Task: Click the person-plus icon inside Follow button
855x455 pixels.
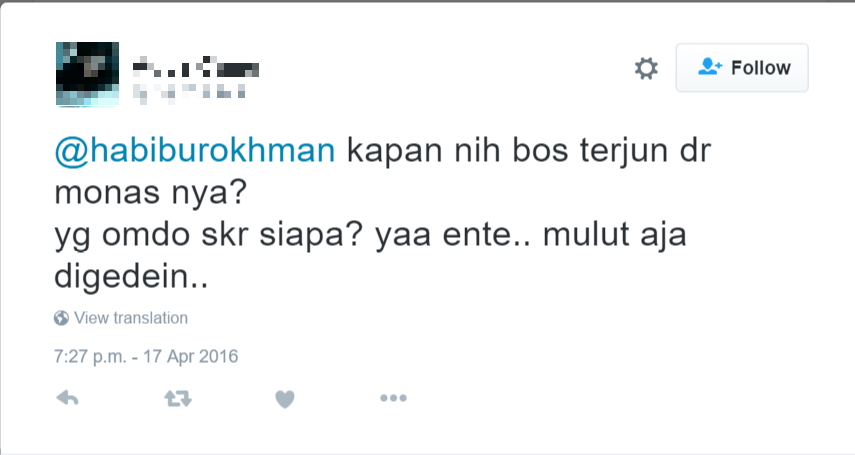Action: point(709,67)
